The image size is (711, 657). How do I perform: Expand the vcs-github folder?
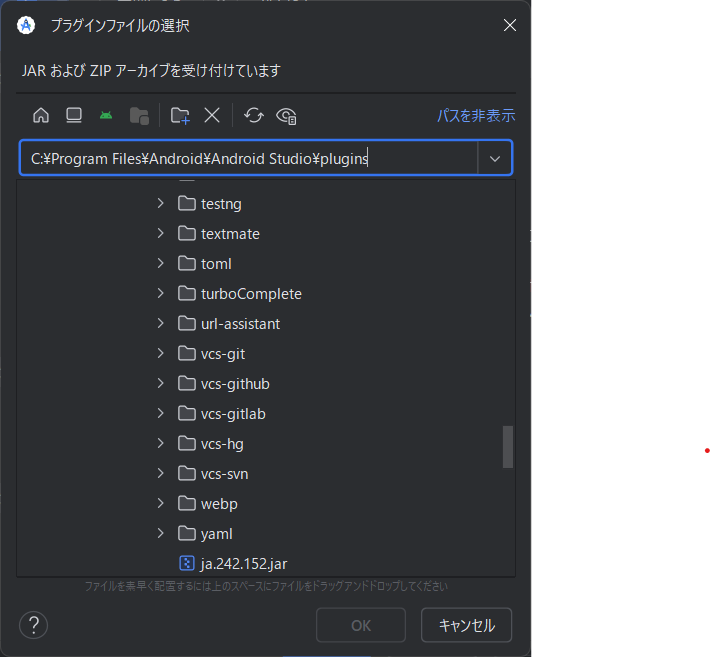pos(161,384)
